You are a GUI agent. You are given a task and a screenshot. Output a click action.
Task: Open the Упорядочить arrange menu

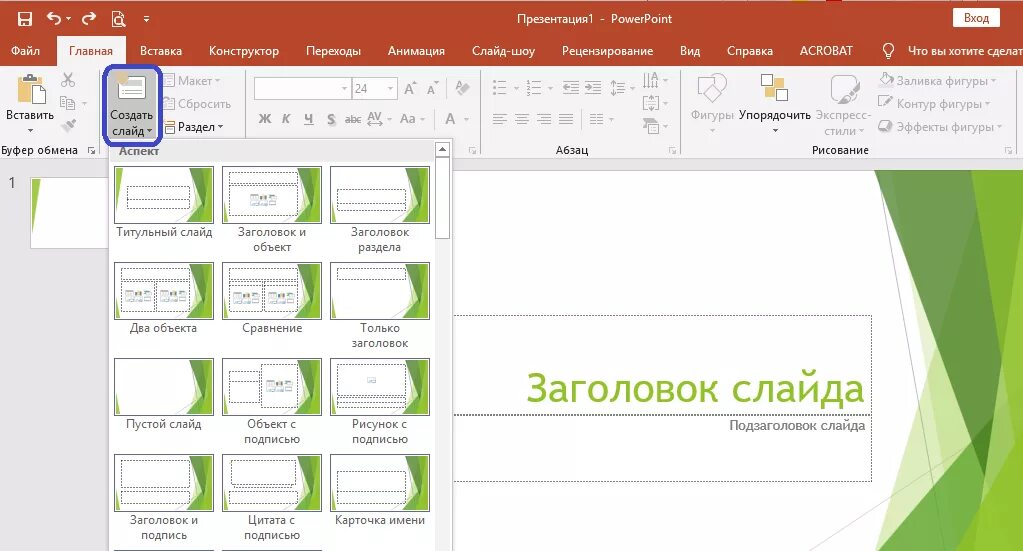point(775,103)
